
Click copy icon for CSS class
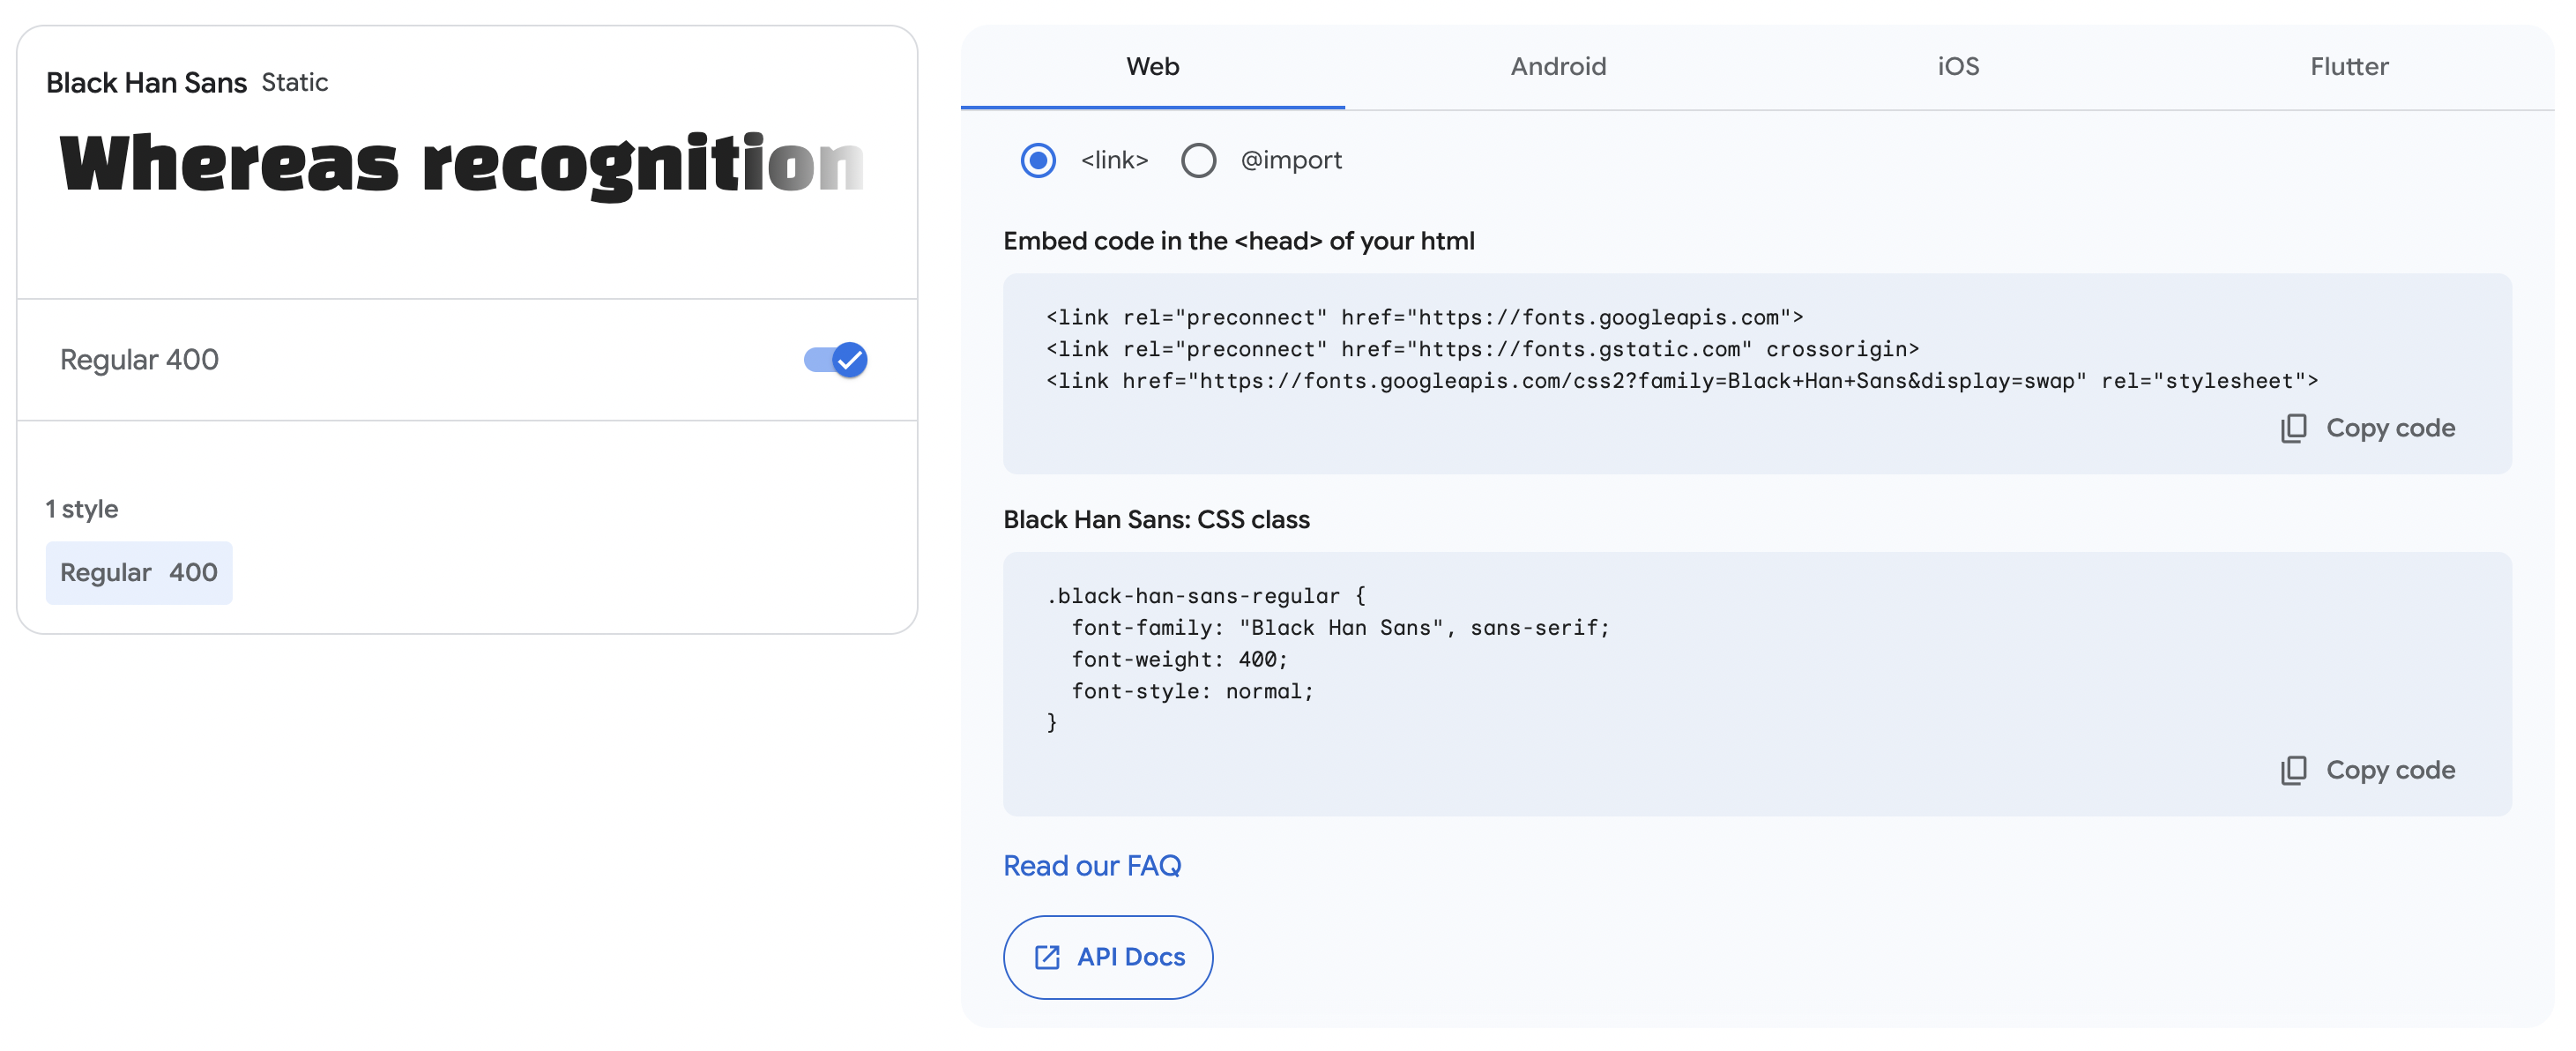2293,770
